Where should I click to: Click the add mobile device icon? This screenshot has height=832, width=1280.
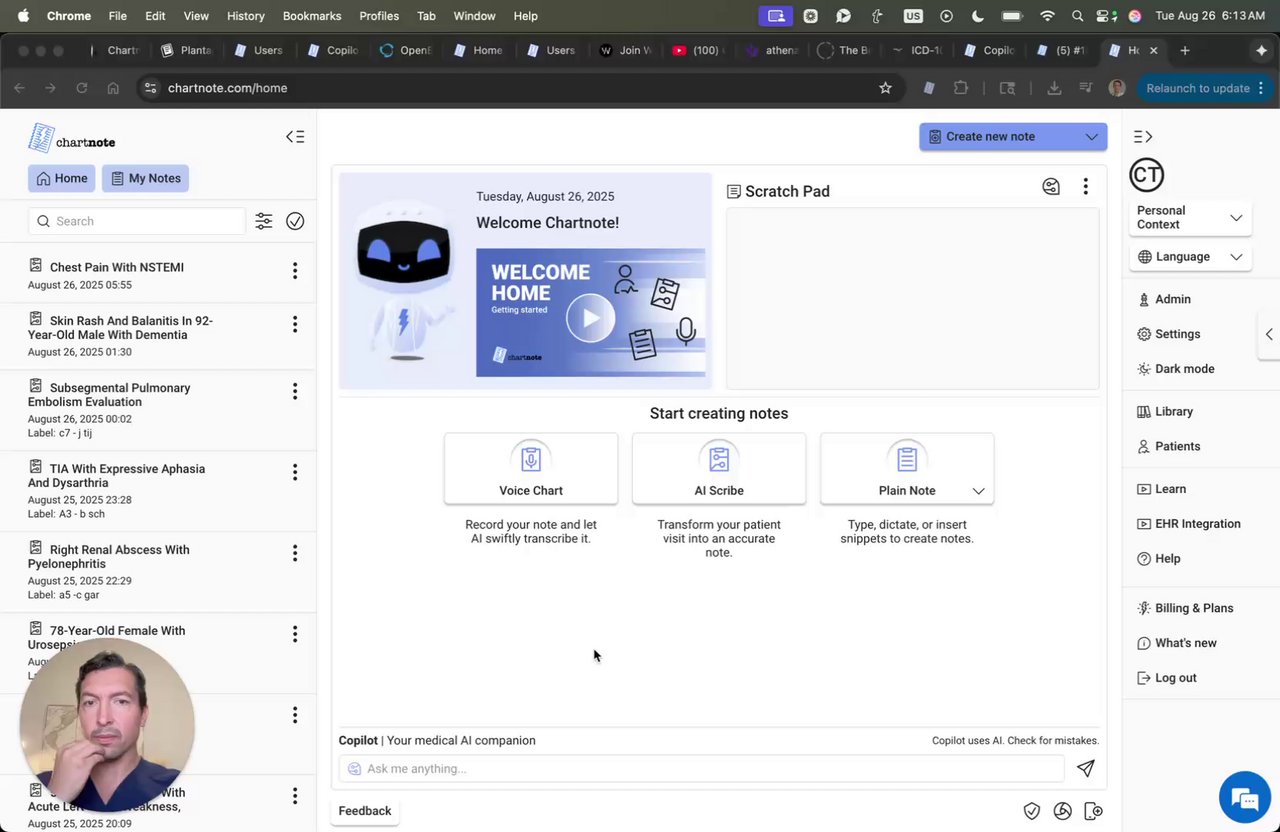1094,811
